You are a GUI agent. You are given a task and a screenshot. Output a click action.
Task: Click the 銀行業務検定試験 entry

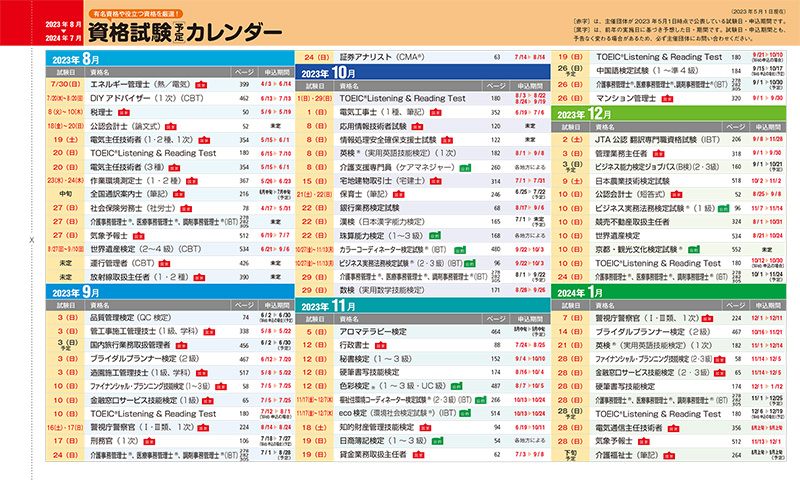[369, 208]
